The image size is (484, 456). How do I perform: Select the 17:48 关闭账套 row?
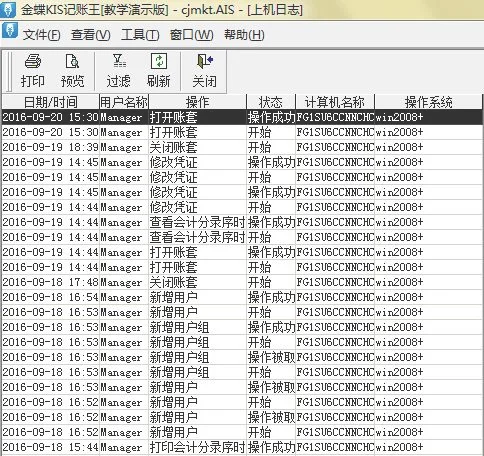pyautogui.click(x=242, y=282)
